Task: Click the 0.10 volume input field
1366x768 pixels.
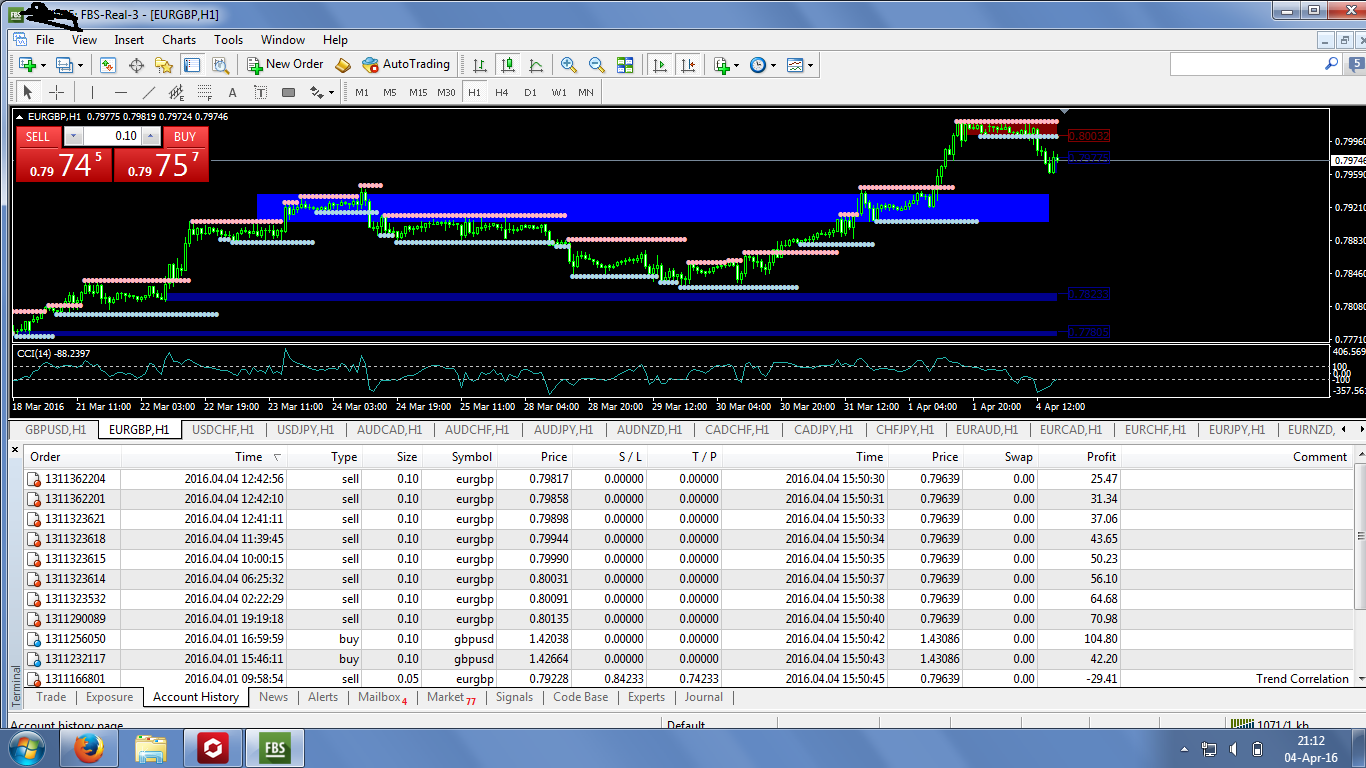Action: coord(111,136)
